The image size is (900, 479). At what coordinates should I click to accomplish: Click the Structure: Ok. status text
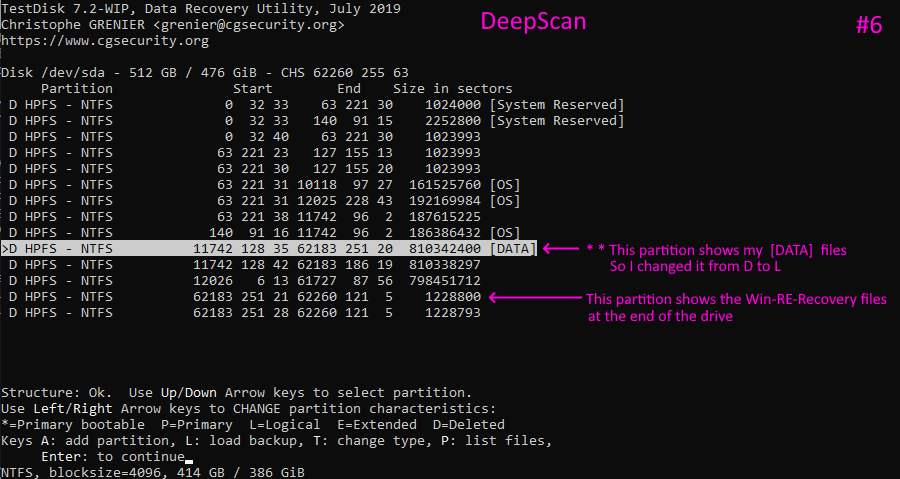coord(57,393)
